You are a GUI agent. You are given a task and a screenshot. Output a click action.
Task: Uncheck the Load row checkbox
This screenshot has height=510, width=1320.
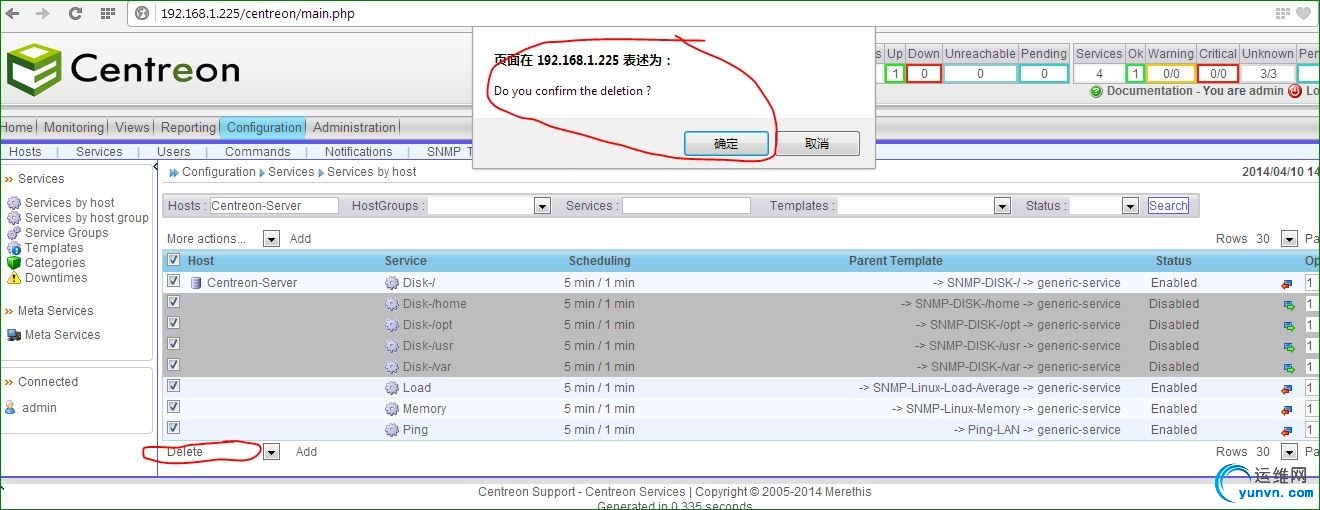pyautogui.click(x=173, y=386)
